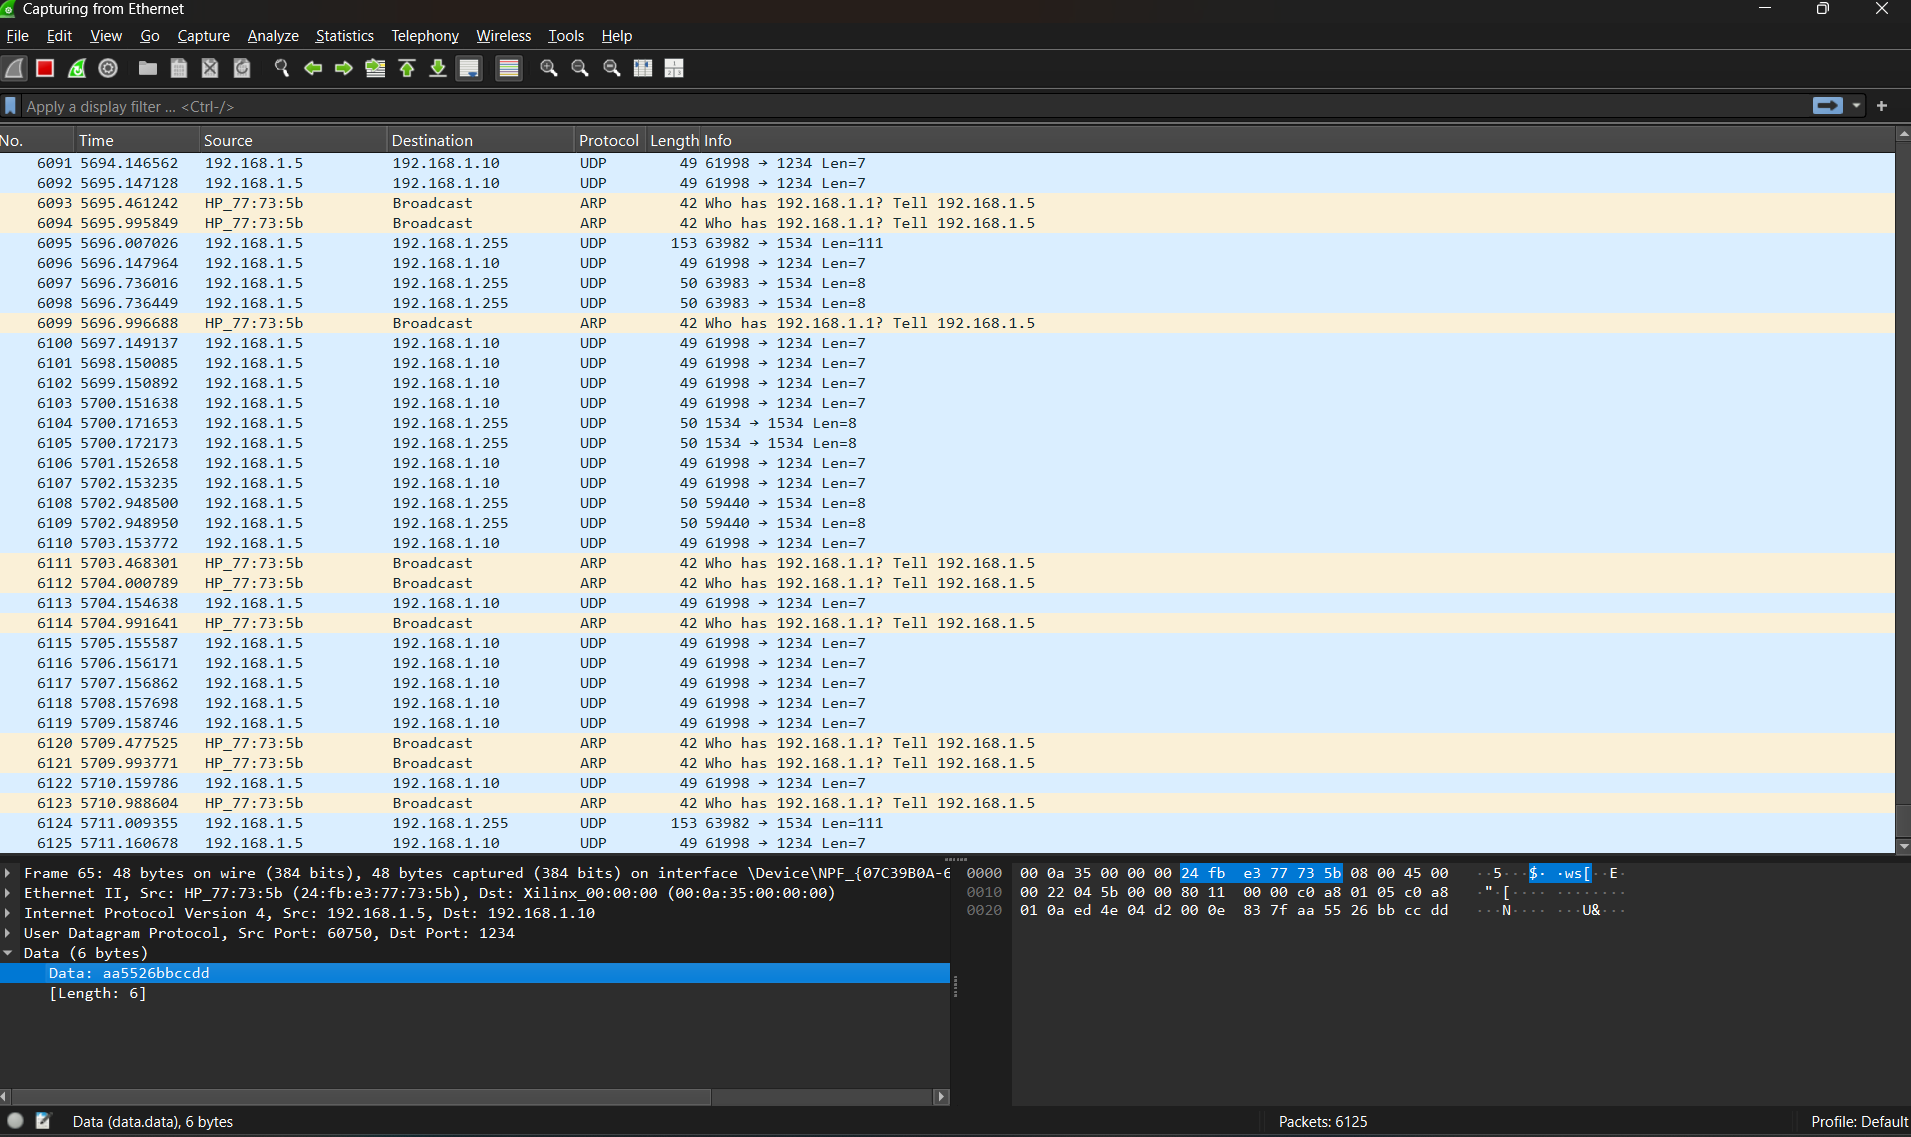The height and width of the screenshot is (1137, 1911).
Task: Toggle packet list colorization
Action: [509, 68]
